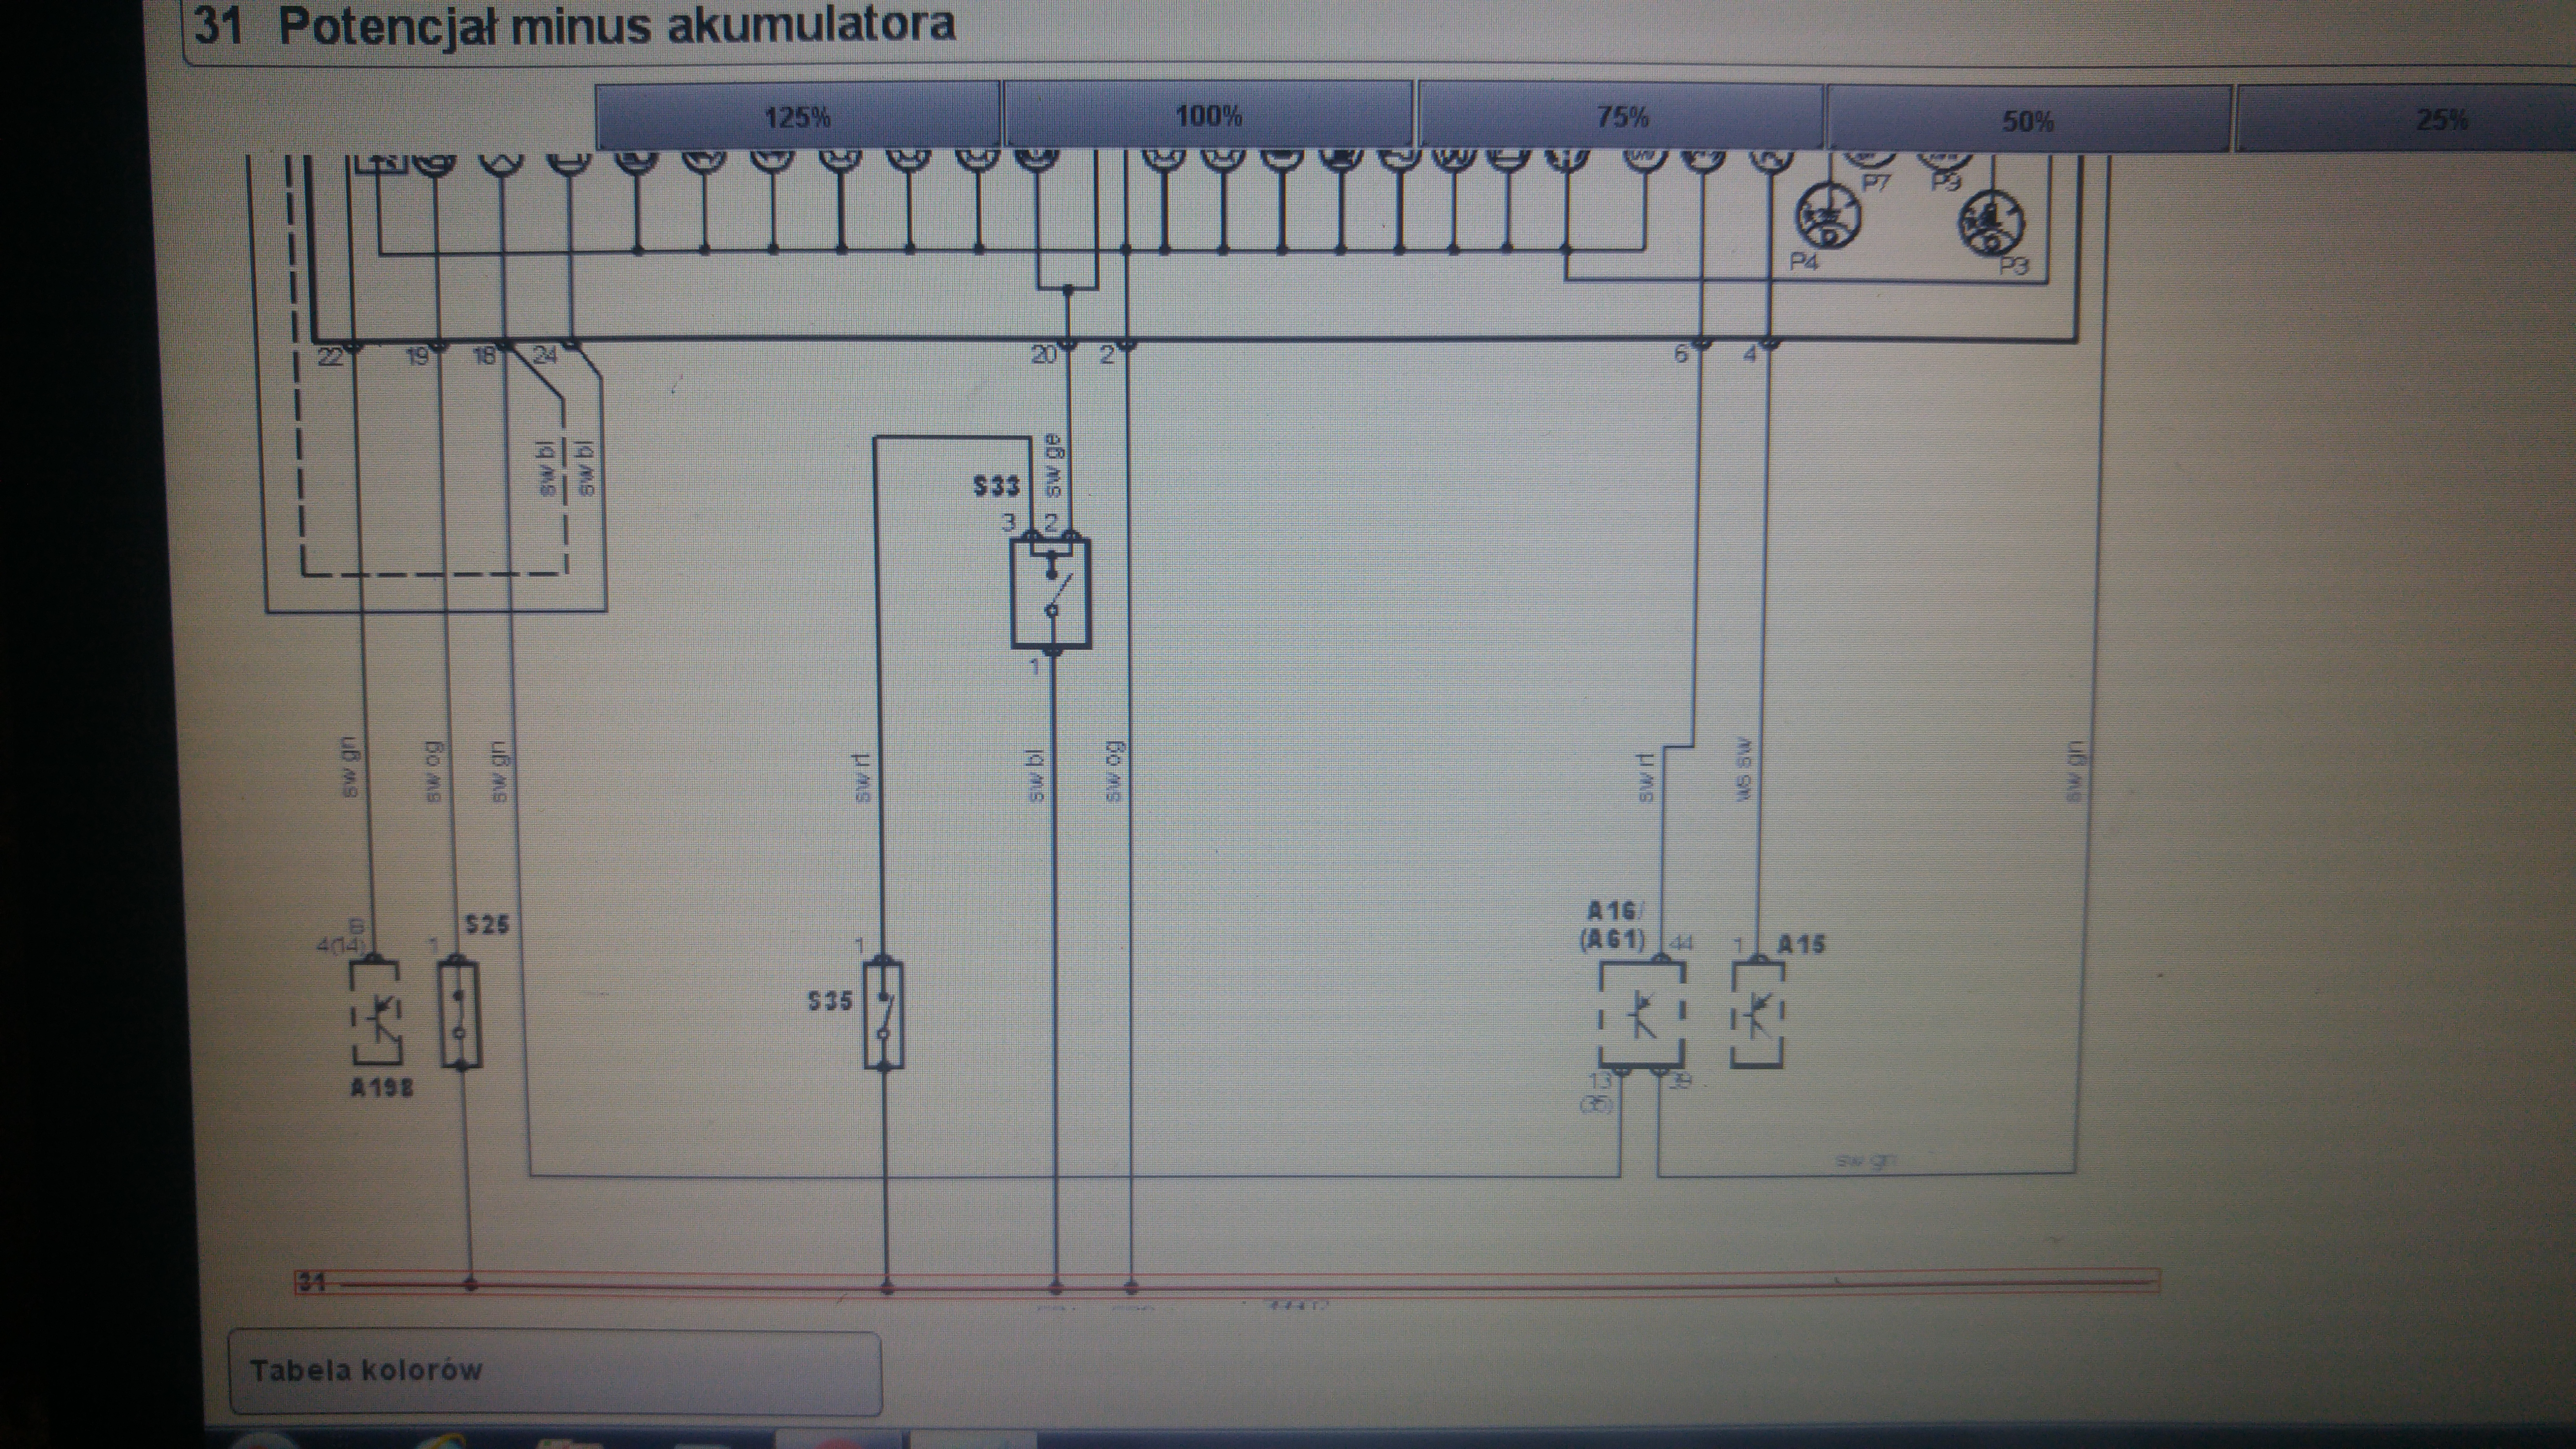Image resolution: width=2576 pixels, height=1449 pixels.
Task: Click the sw ge wire label above S33
Action: tap(1053, 466)
